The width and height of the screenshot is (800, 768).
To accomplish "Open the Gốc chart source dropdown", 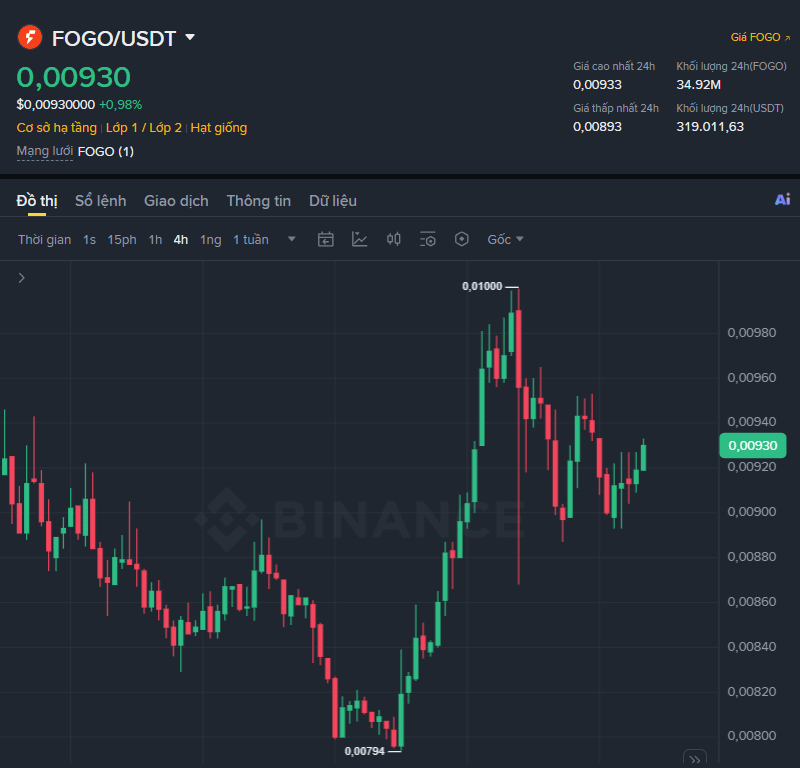I will tap(505, 239).
